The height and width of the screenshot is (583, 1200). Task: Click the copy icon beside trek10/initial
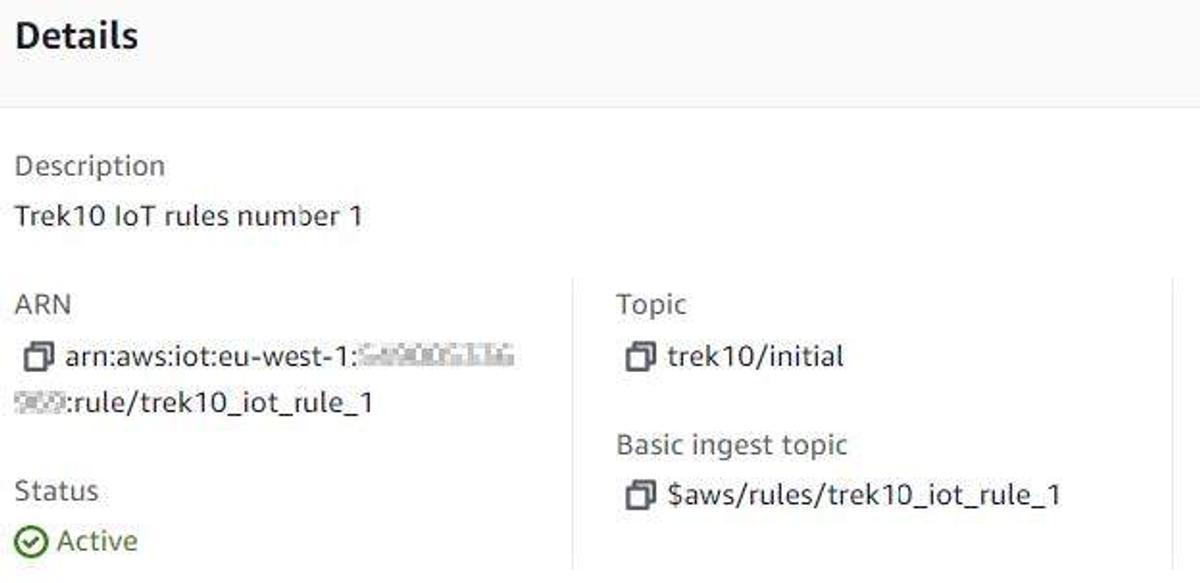click(x=639, y=356)
